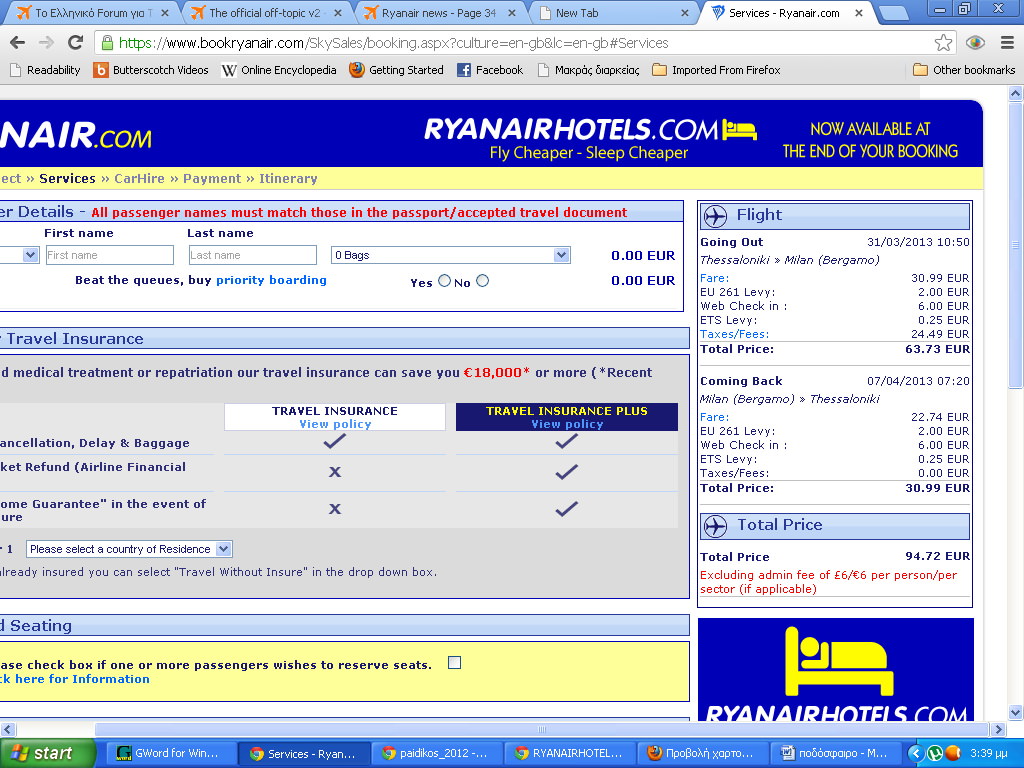The height and width of the screenshot is (768, 1024).
Task: Open Imported From Firefox folder
Action: 716,70
